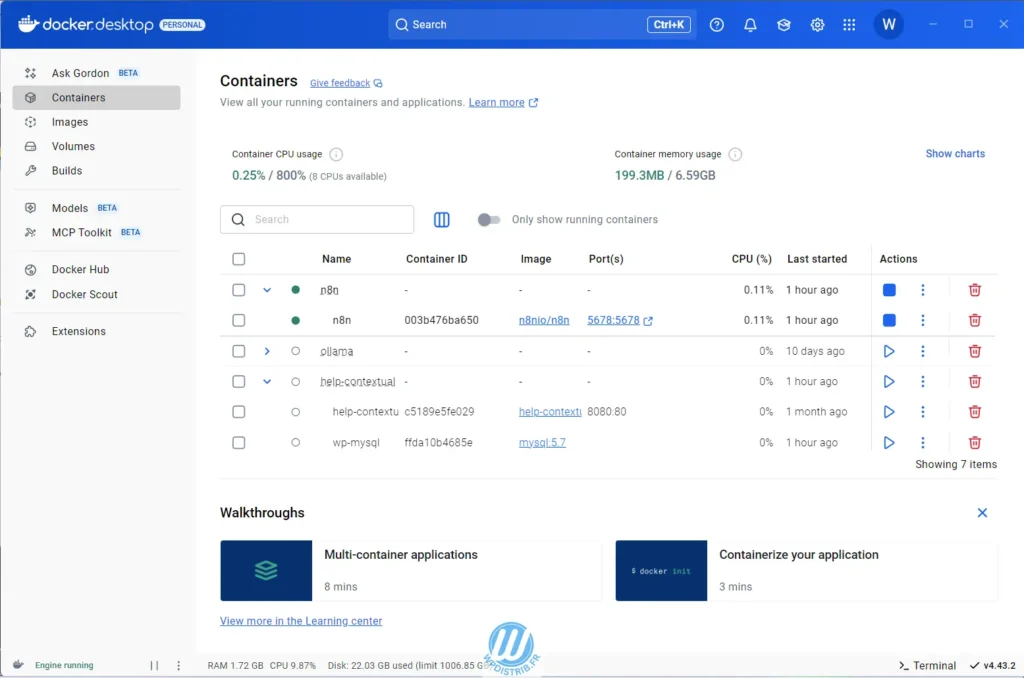Open Builds in sidebar

96,170
